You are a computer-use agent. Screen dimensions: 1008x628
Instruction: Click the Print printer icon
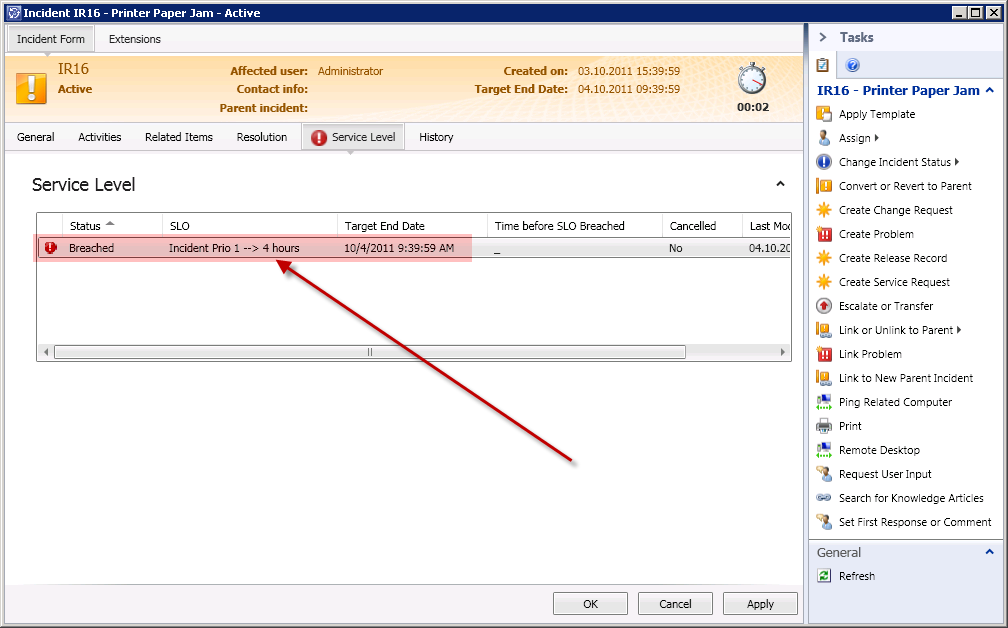pyautogui.click(x=824, y=426)
